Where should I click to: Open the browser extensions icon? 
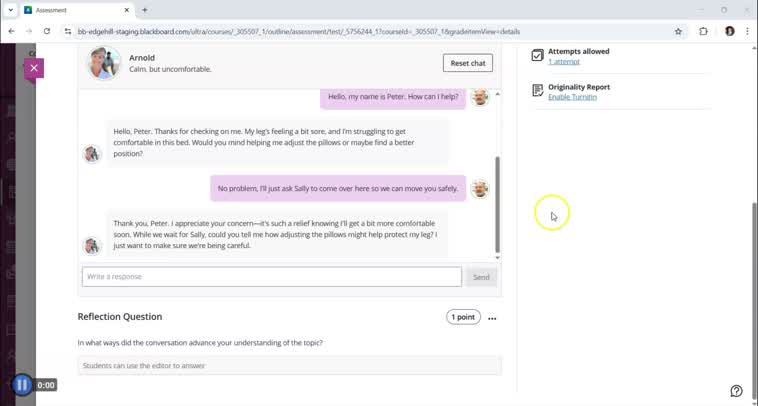703,31
